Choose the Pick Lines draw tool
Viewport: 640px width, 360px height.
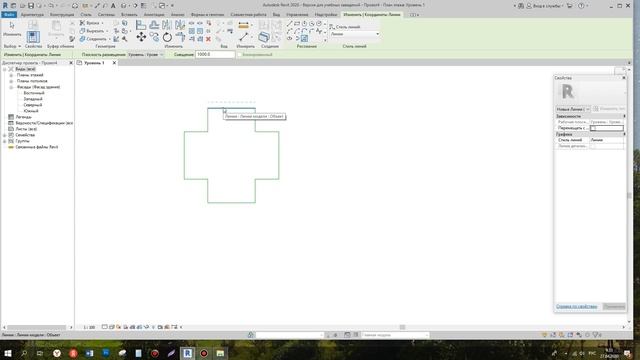click(x=304, y=39)
